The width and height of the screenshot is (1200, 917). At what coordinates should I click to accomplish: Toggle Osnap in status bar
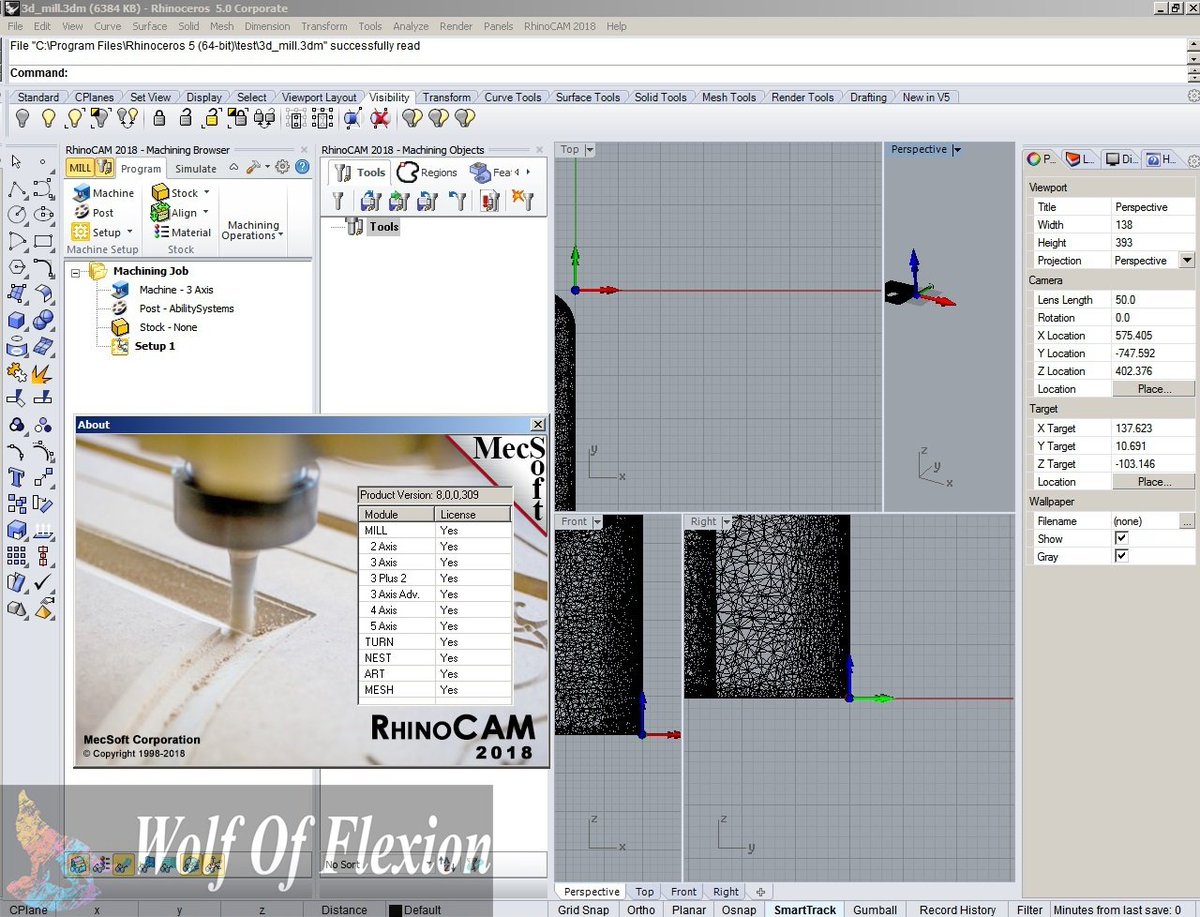[739, 909]
